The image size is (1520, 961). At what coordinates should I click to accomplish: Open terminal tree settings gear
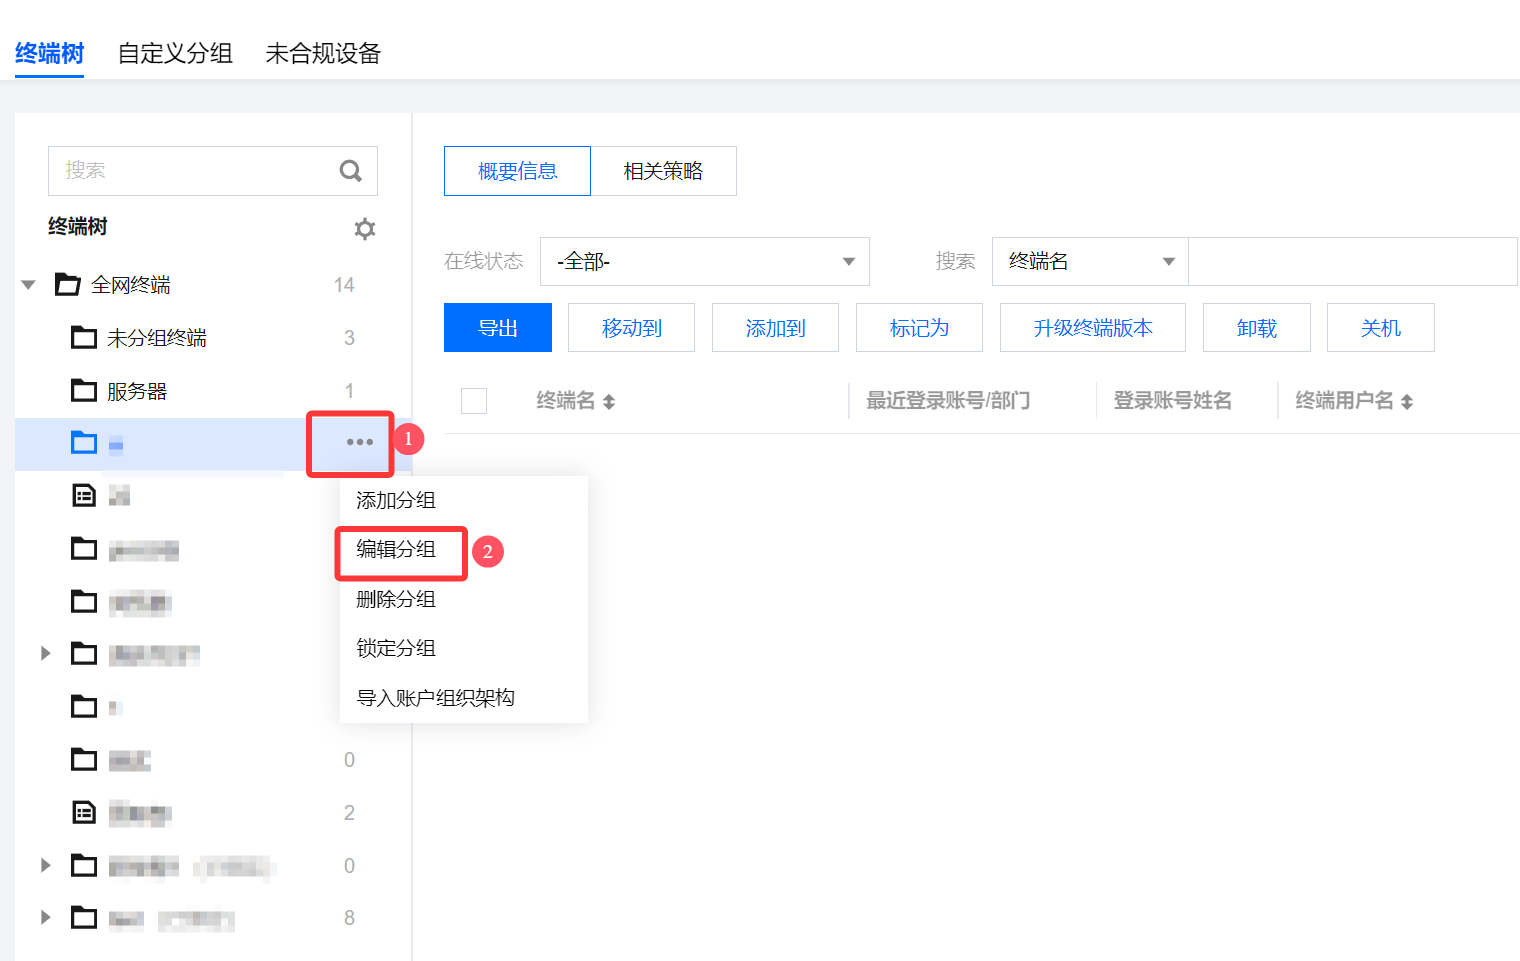[365, 229]
